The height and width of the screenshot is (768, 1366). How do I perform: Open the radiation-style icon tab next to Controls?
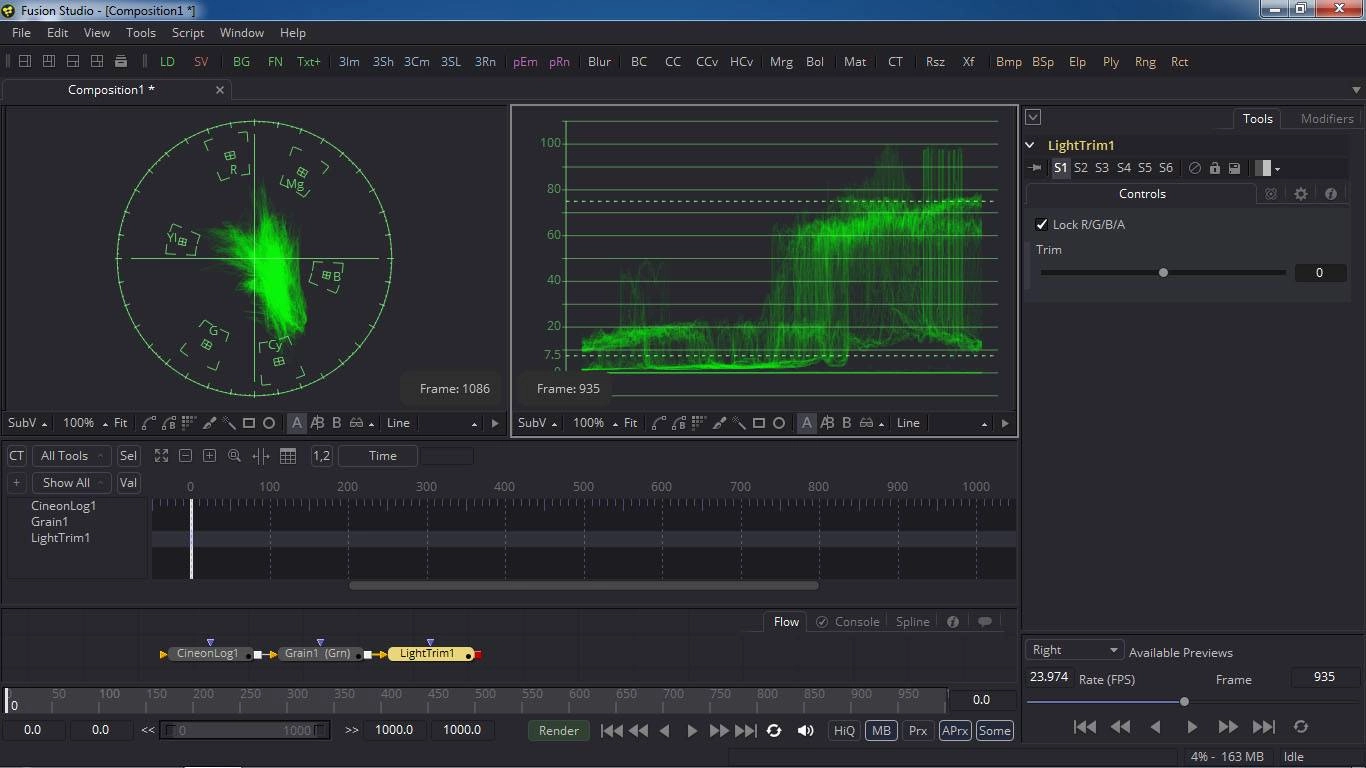1271,194
